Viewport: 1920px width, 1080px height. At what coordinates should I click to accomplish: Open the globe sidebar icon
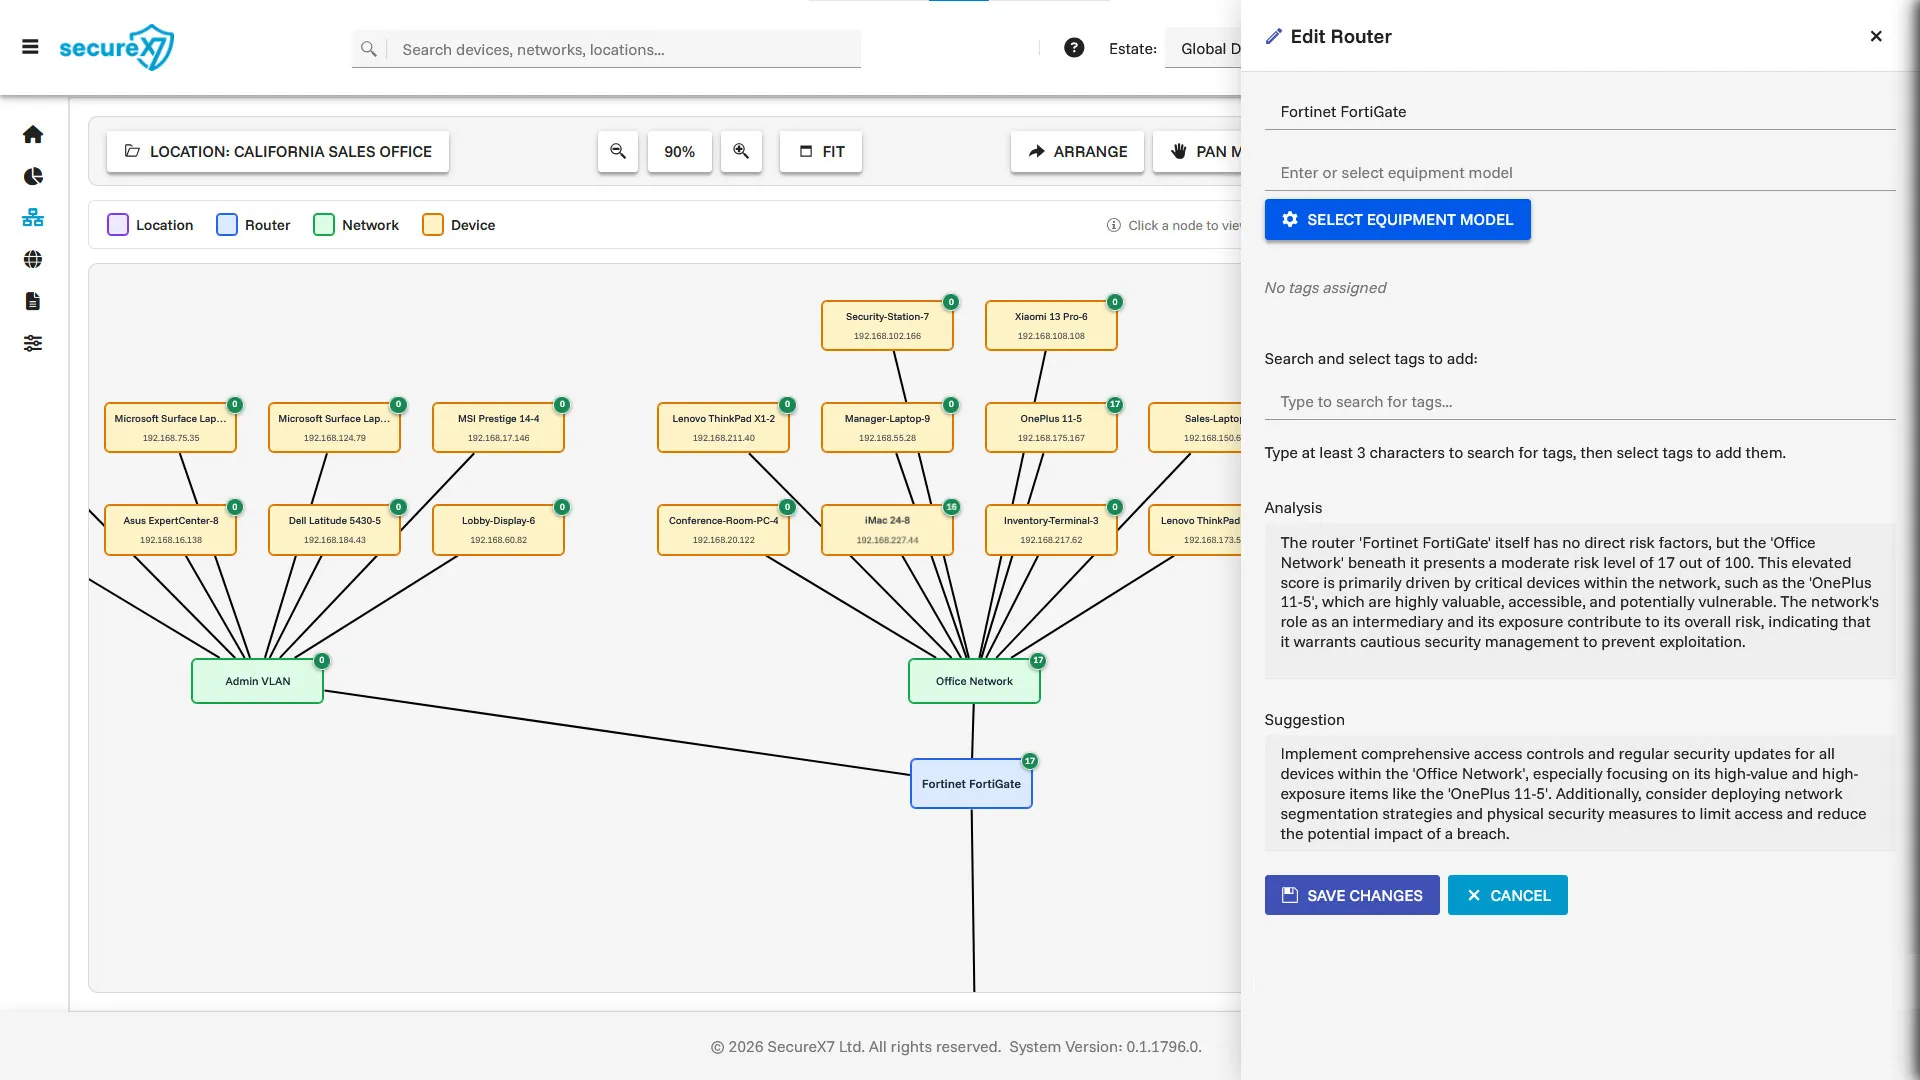coord(33,260)
